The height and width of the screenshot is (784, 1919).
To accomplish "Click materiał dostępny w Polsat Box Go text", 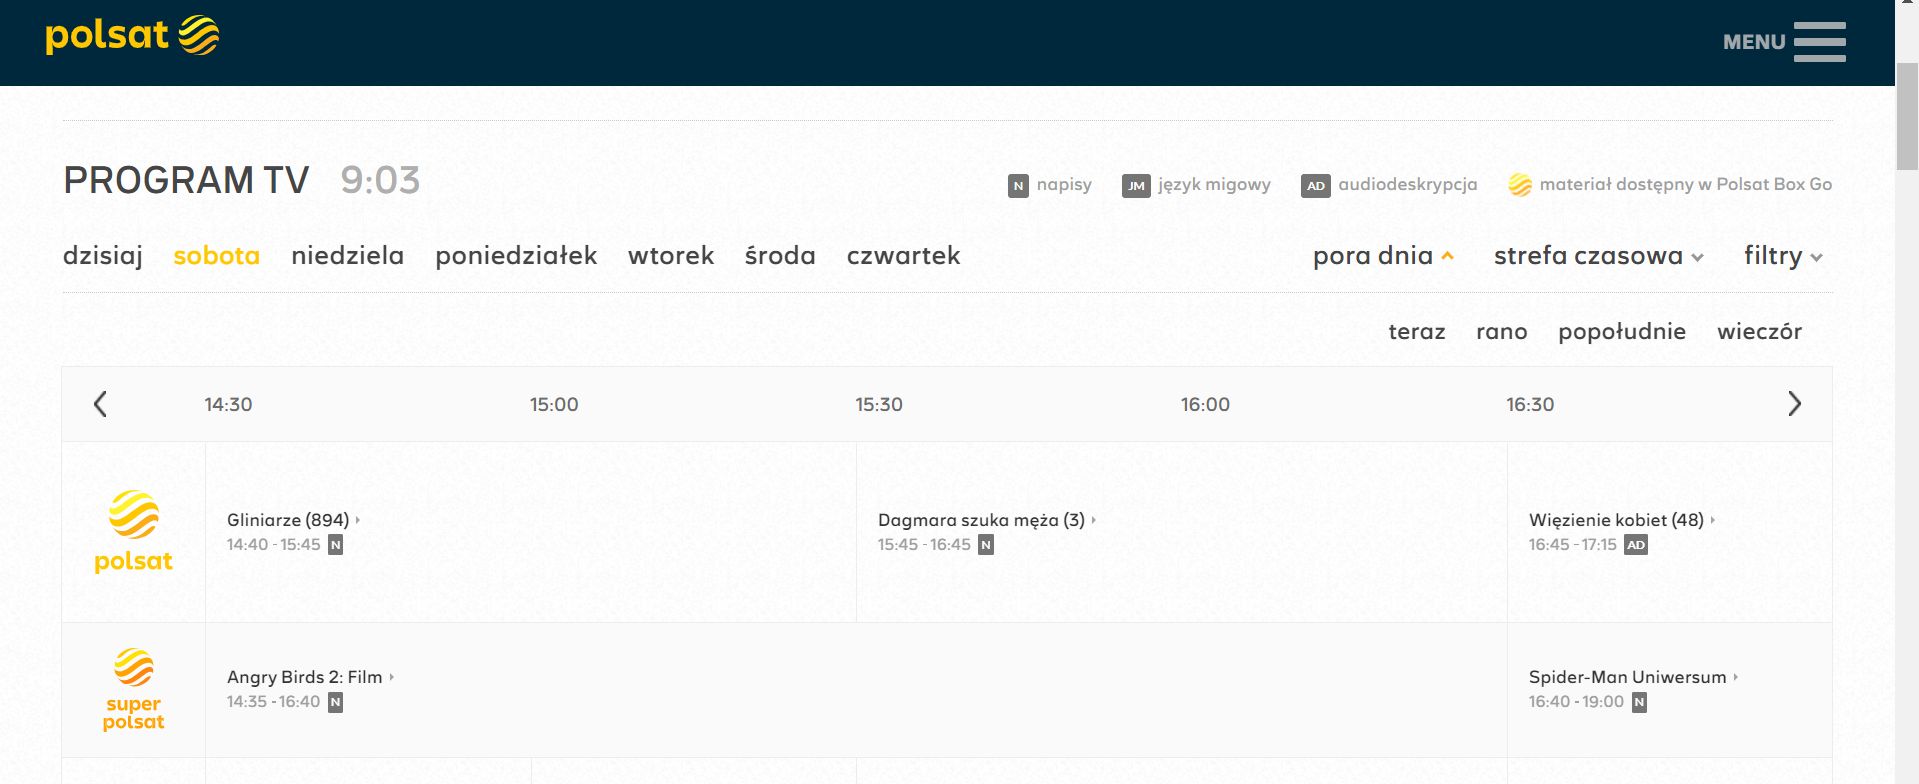I will pyautogui.click(x=1686, y=185).
